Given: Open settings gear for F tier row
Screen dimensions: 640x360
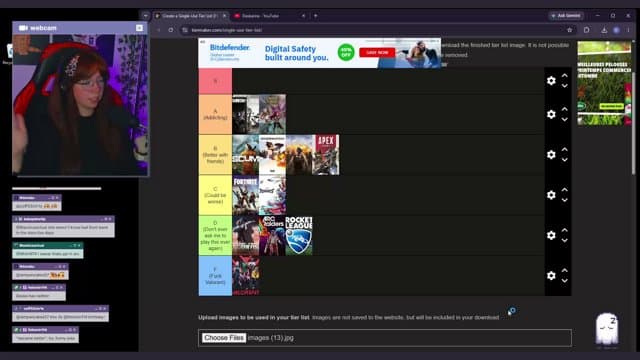Looking at the screenshot, I should (551, 276).
